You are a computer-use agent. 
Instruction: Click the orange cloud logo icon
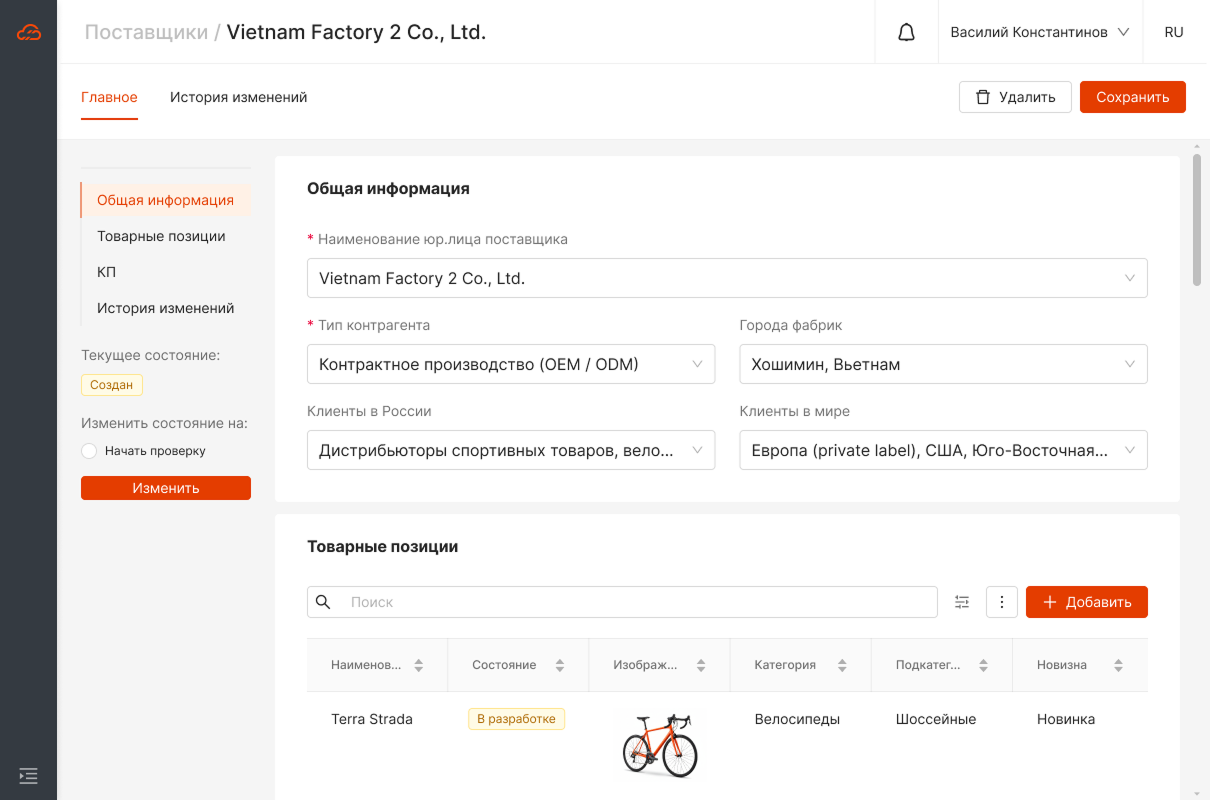28,32
